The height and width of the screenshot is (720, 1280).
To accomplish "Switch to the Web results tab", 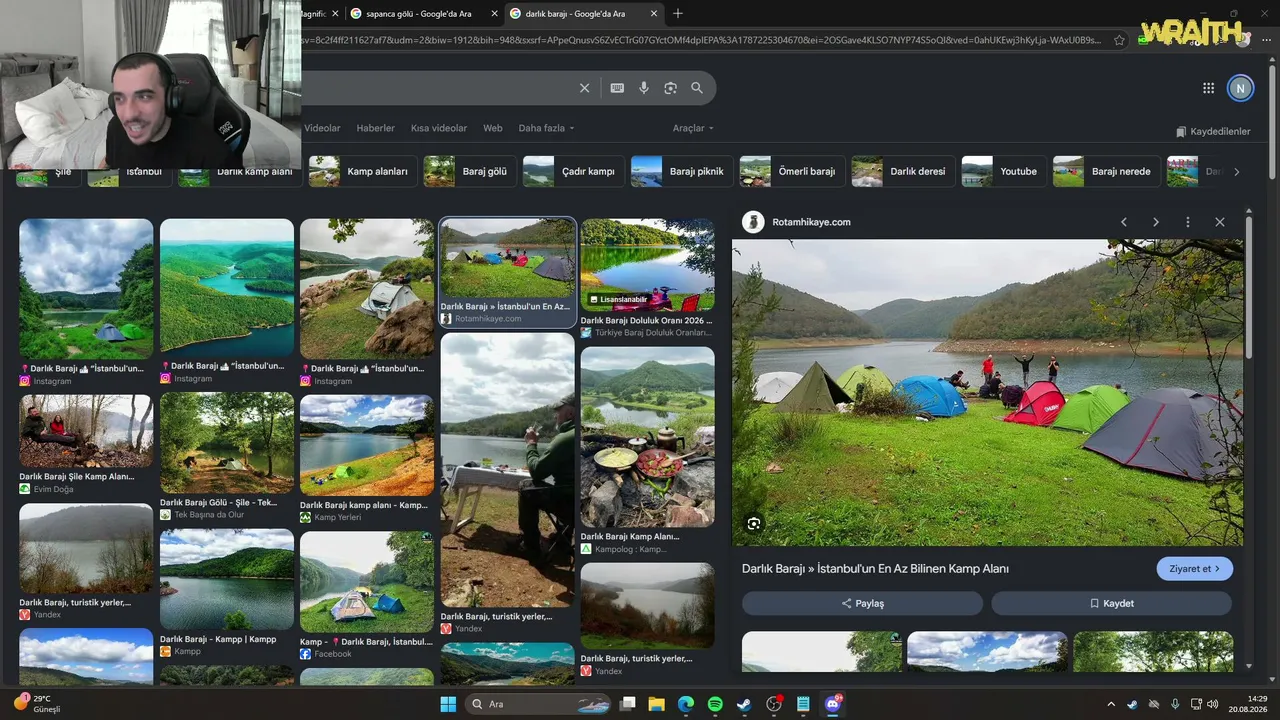I will point(493,128).
